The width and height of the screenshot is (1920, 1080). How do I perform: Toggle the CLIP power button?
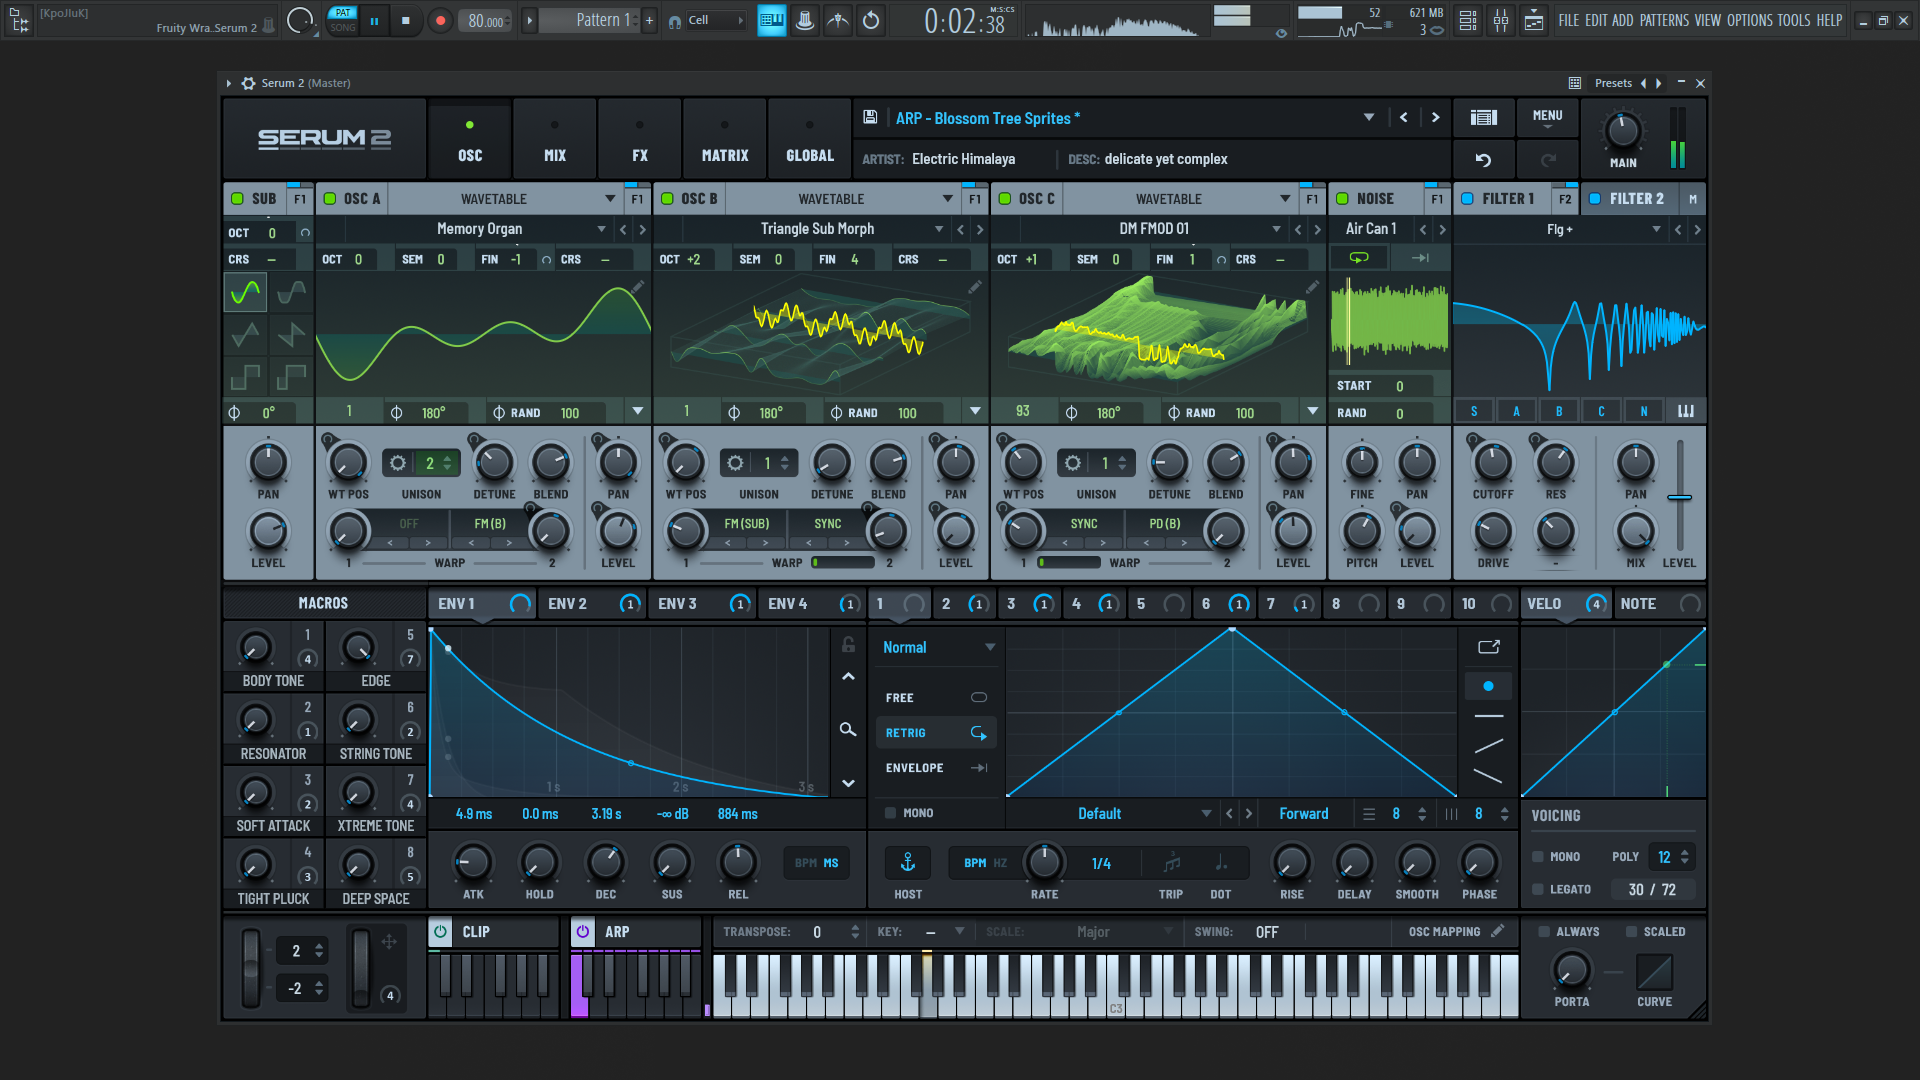click(x=440, y=931)
